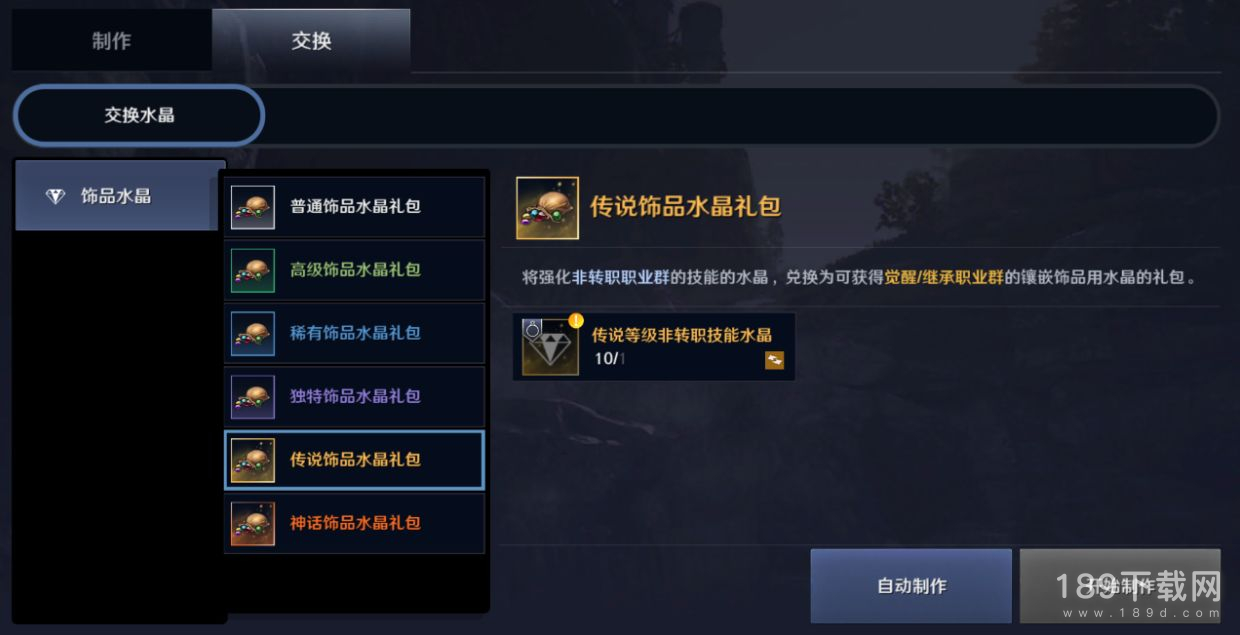Click the 普通饰品水晶礼包 bag icon

click(253, 207)
